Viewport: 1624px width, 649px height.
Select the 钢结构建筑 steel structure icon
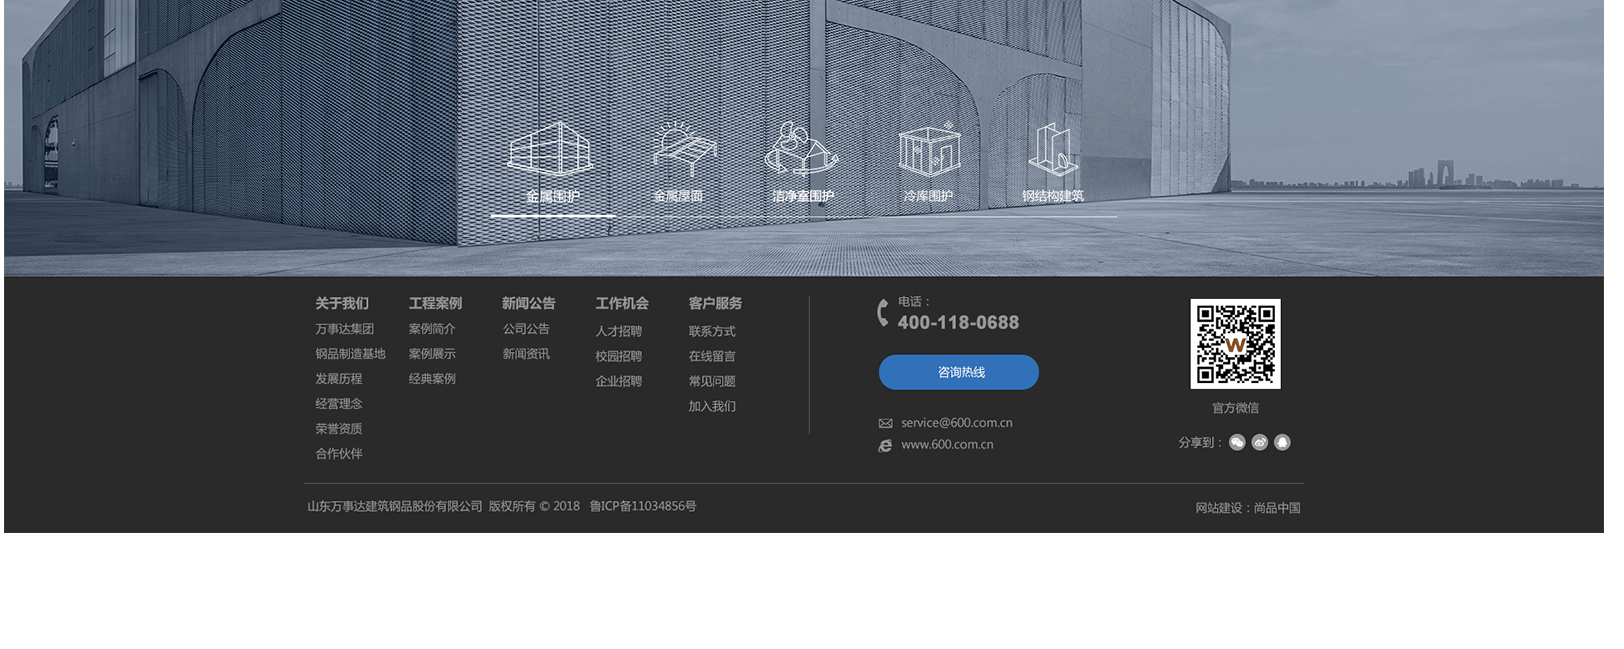pyautogui.click(x=1052, y=151)
